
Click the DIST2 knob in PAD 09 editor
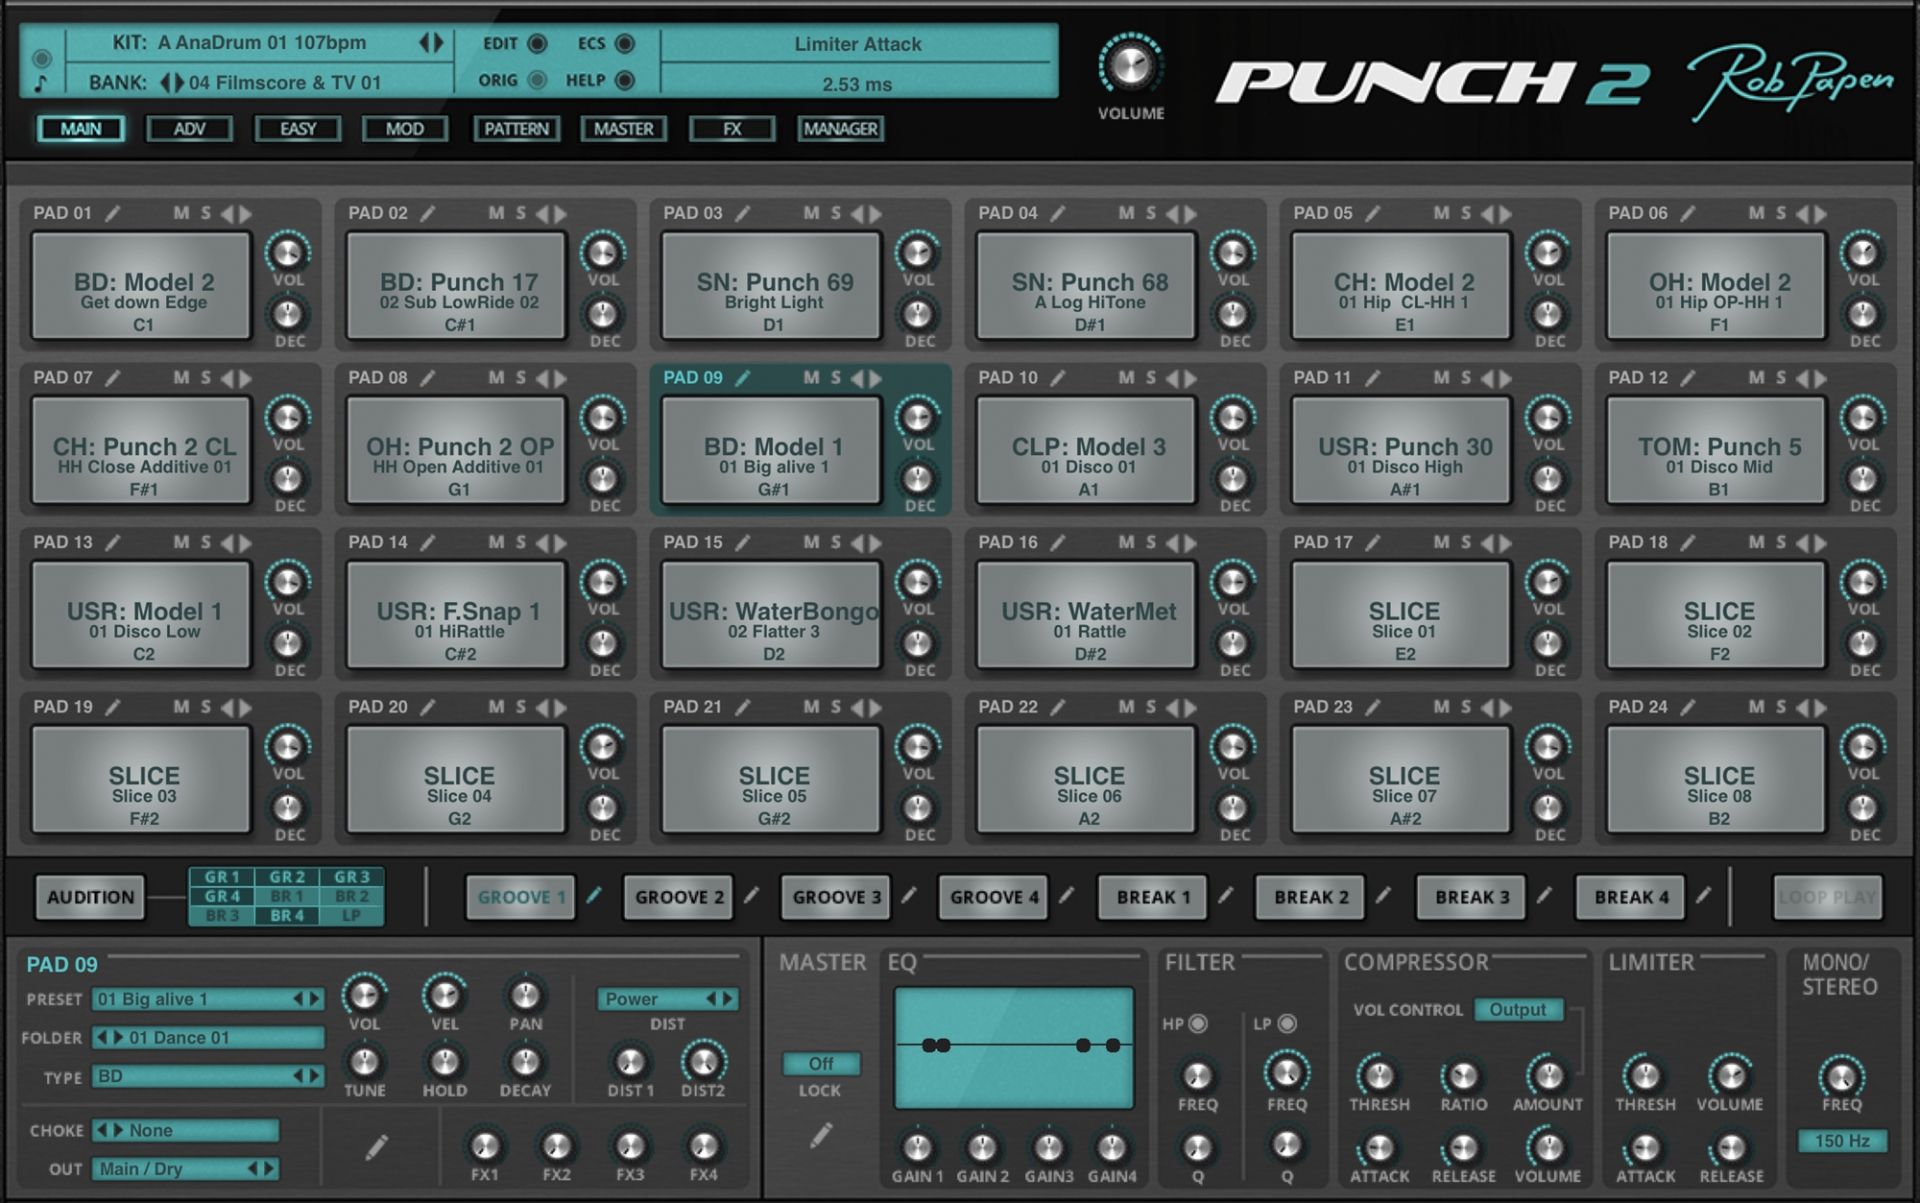(x=703, y=1061)
